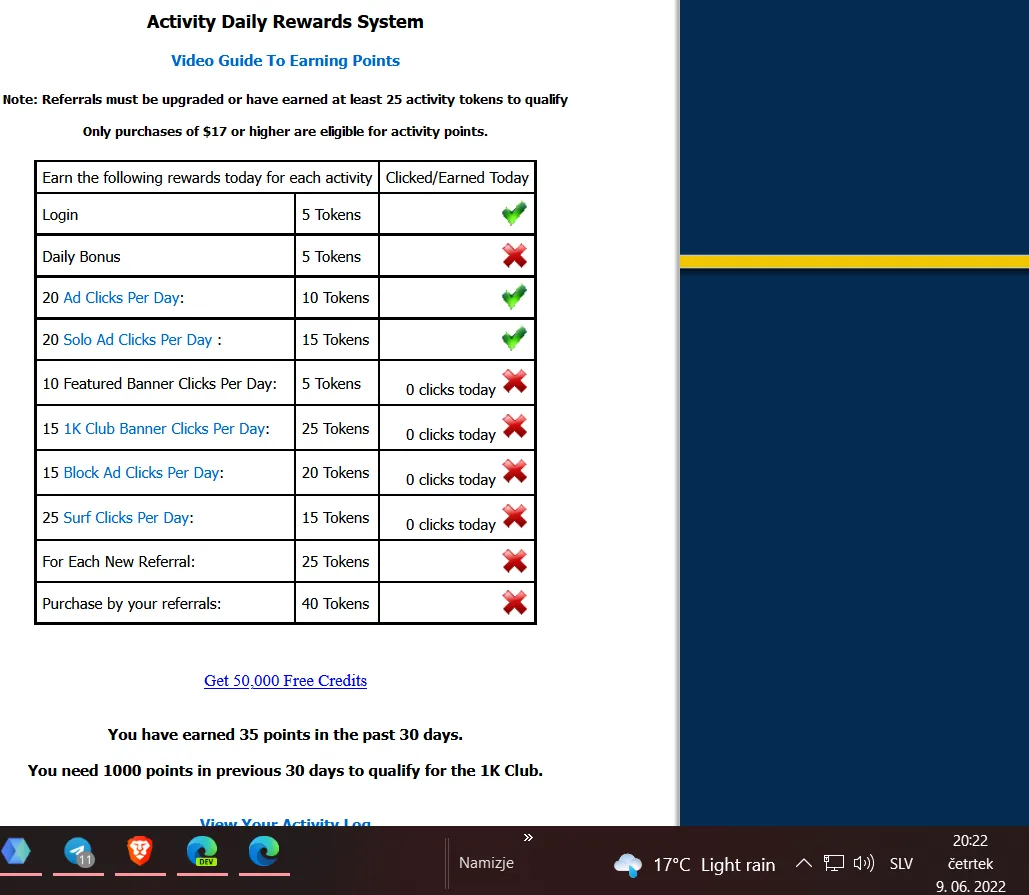This screenshot has height=895, width=1029.
Task: Select '0 clicks today' in the Surf Clicks row
Action: point(451,525)
